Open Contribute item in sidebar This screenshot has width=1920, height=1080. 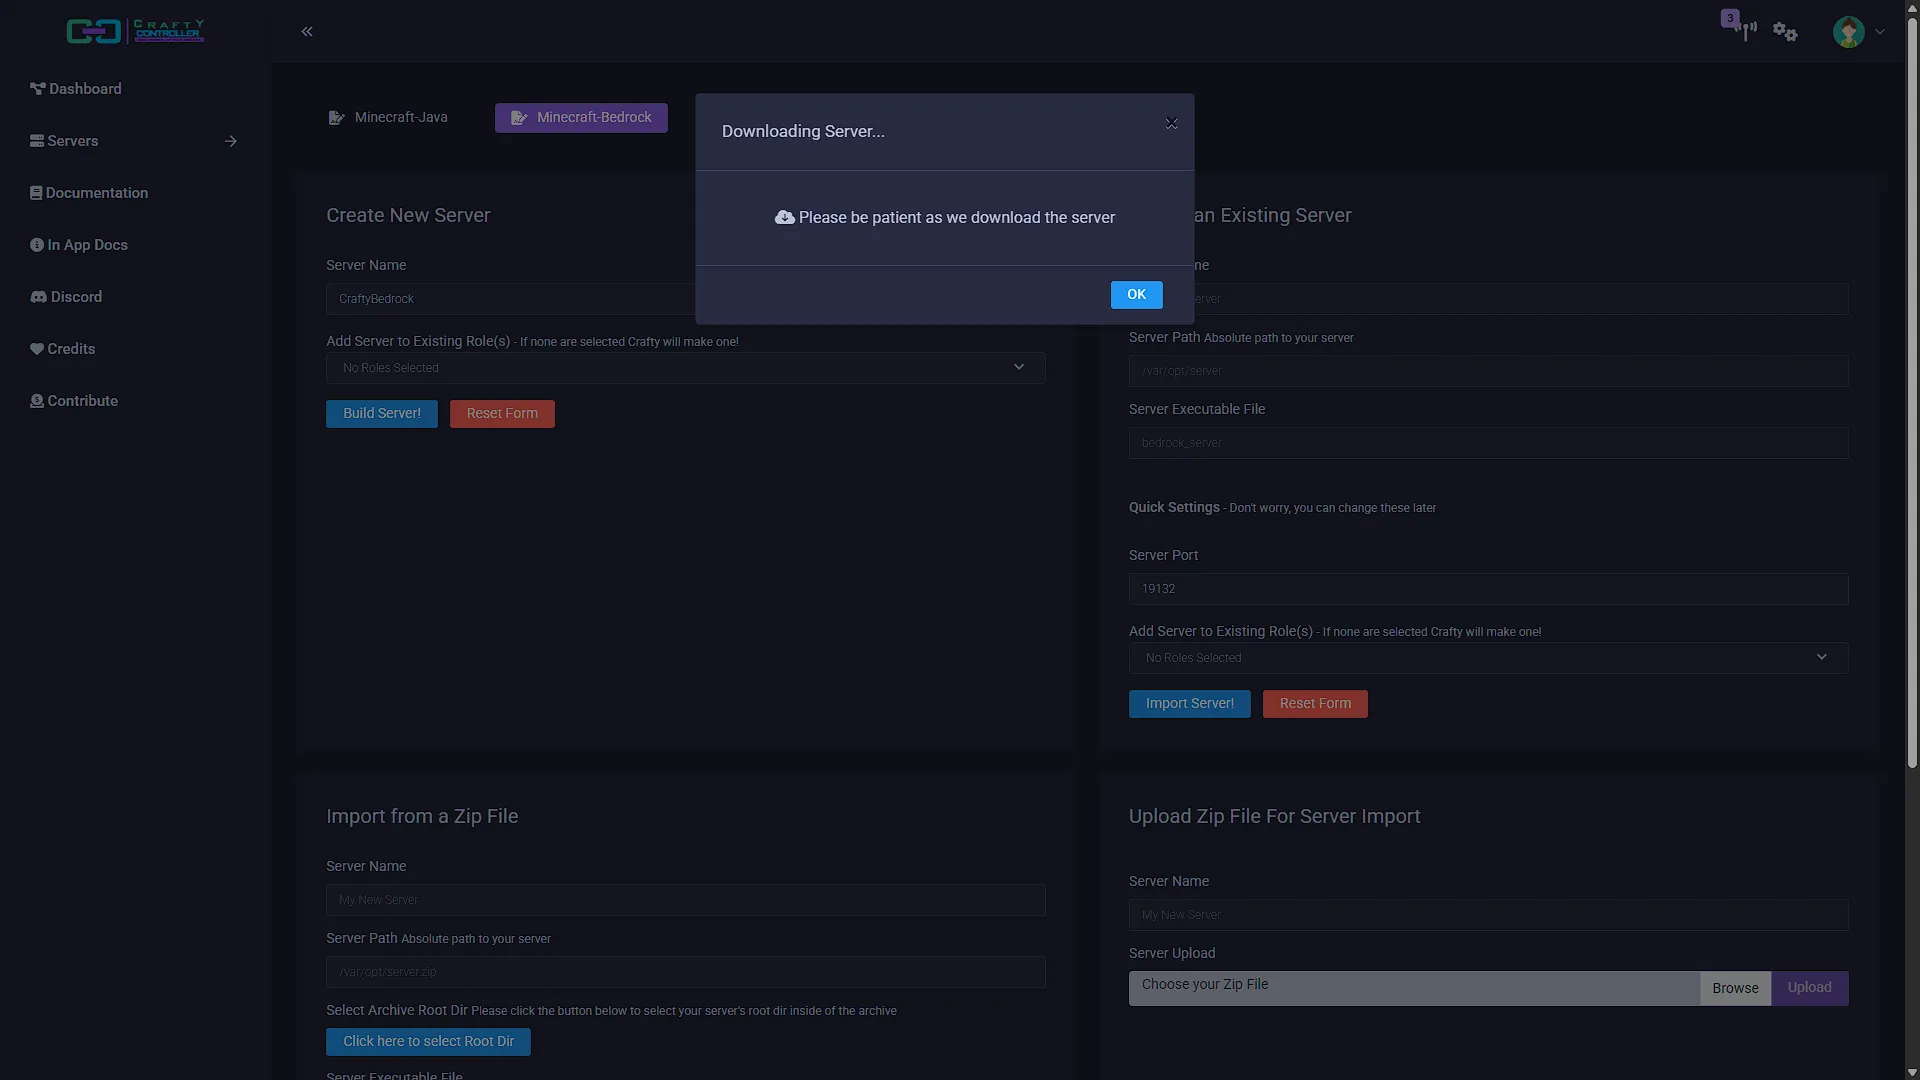(74, 401)
